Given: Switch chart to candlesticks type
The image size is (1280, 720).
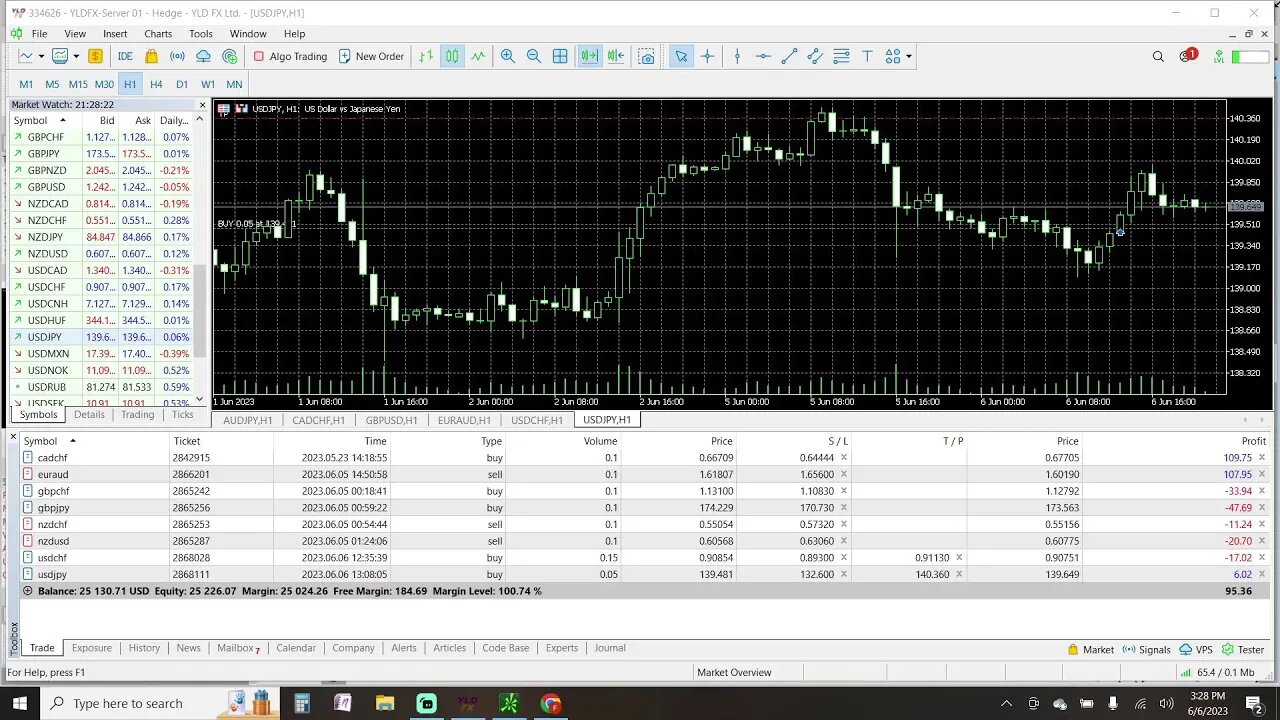Looking at the screenshot, I should (x=452, y=56).
